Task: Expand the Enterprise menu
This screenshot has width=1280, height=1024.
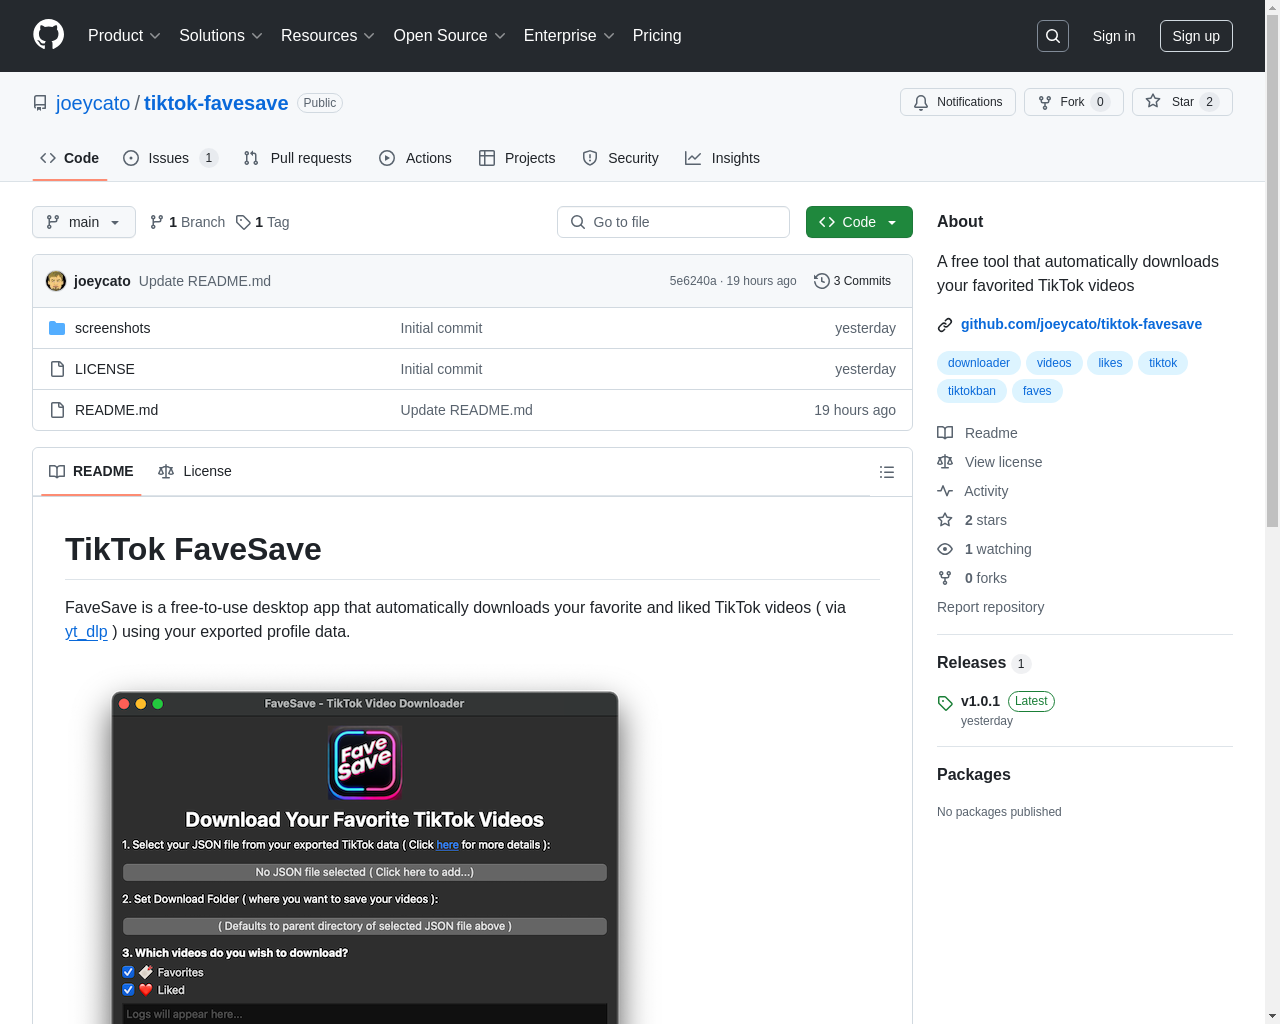Action: point(569,36)
